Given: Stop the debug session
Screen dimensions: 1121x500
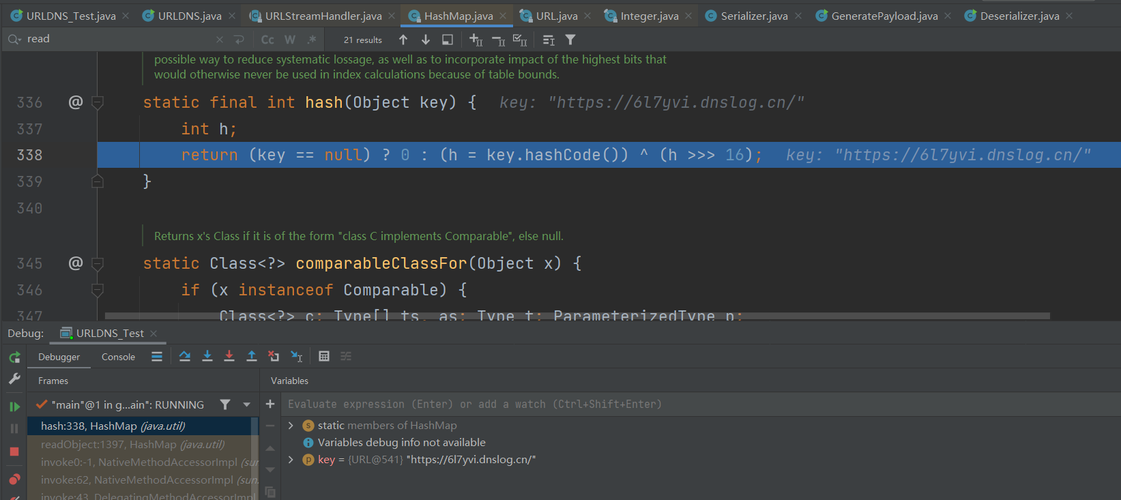Looking at the screenshot, I should 14,451.
